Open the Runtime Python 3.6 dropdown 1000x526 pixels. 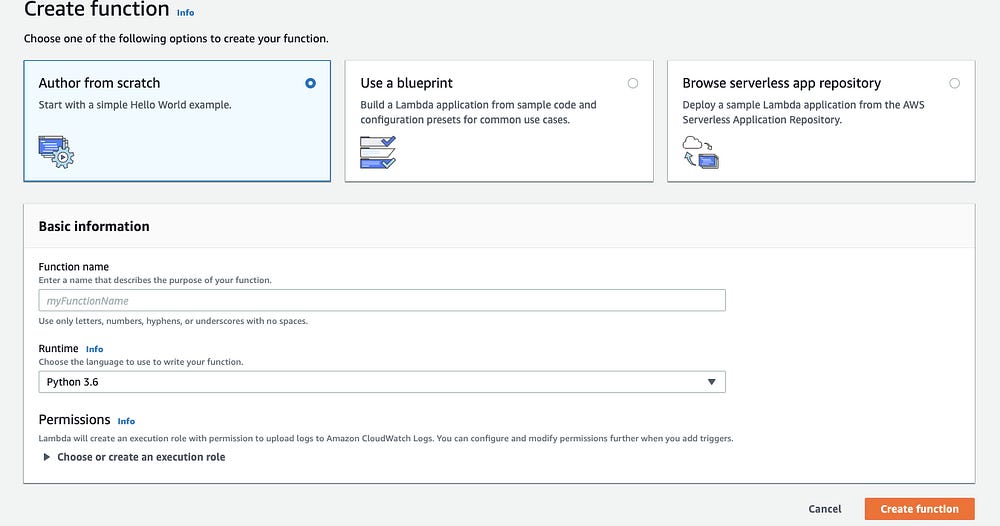[x=381, y=382]
